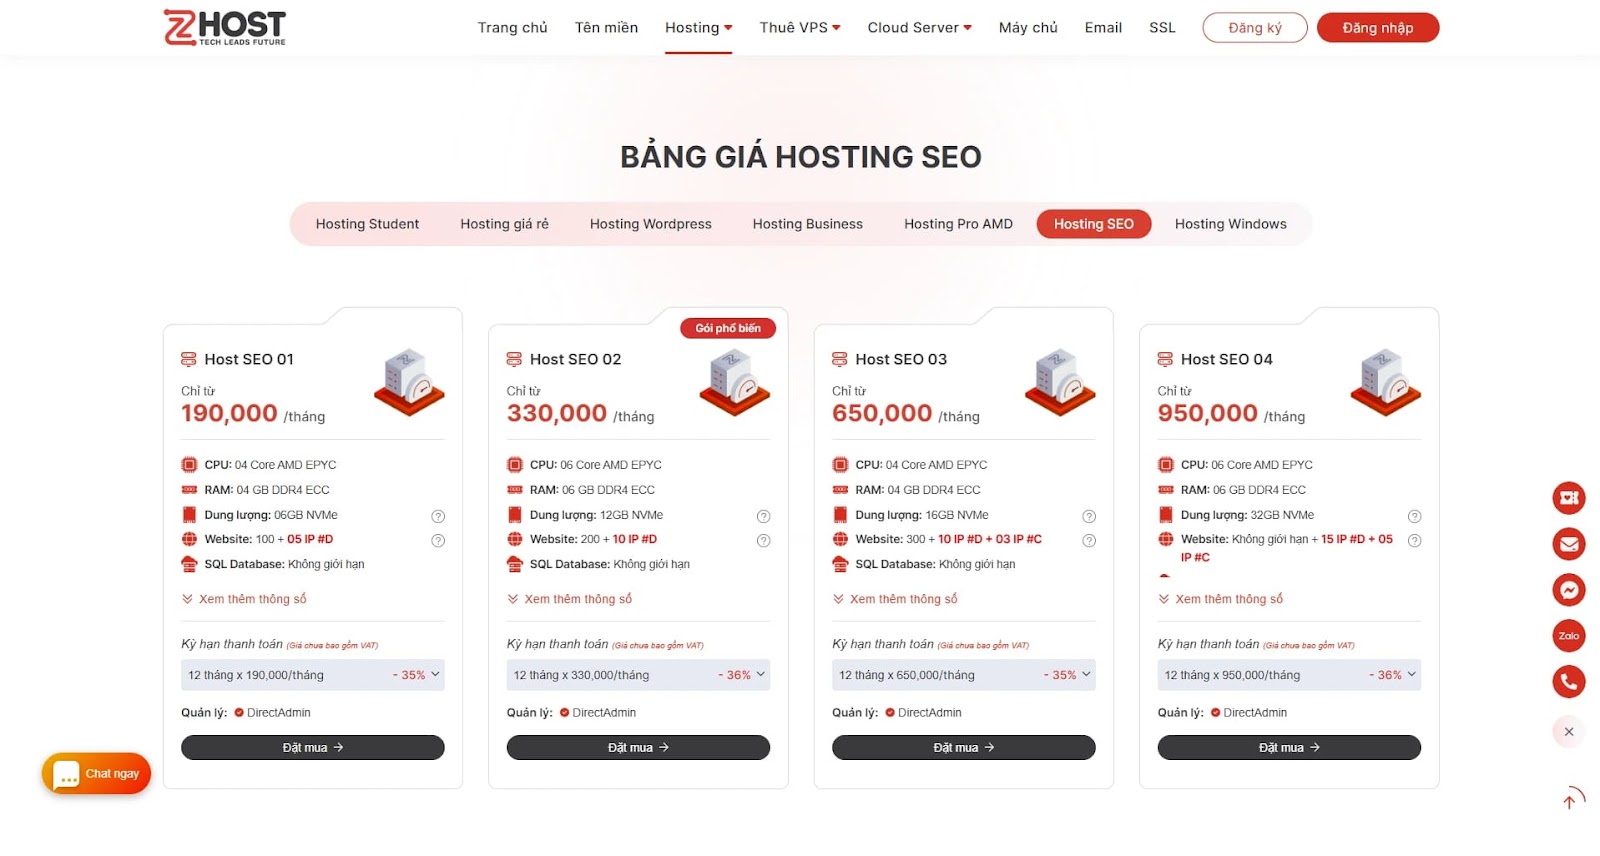Expand 'Xem thêm thông số' in Host SEO 04
The height and width of the screenshot is (856, 1600).
pos(1221,599)
